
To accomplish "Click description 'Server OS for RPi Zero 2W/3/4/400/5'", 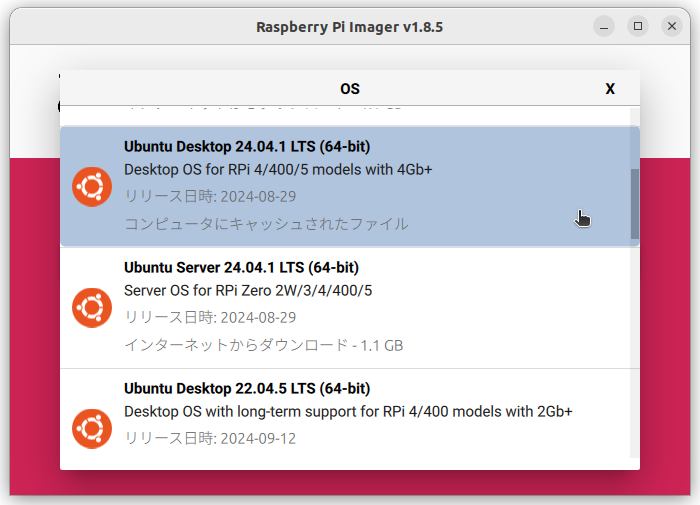I will pos(248,291).
